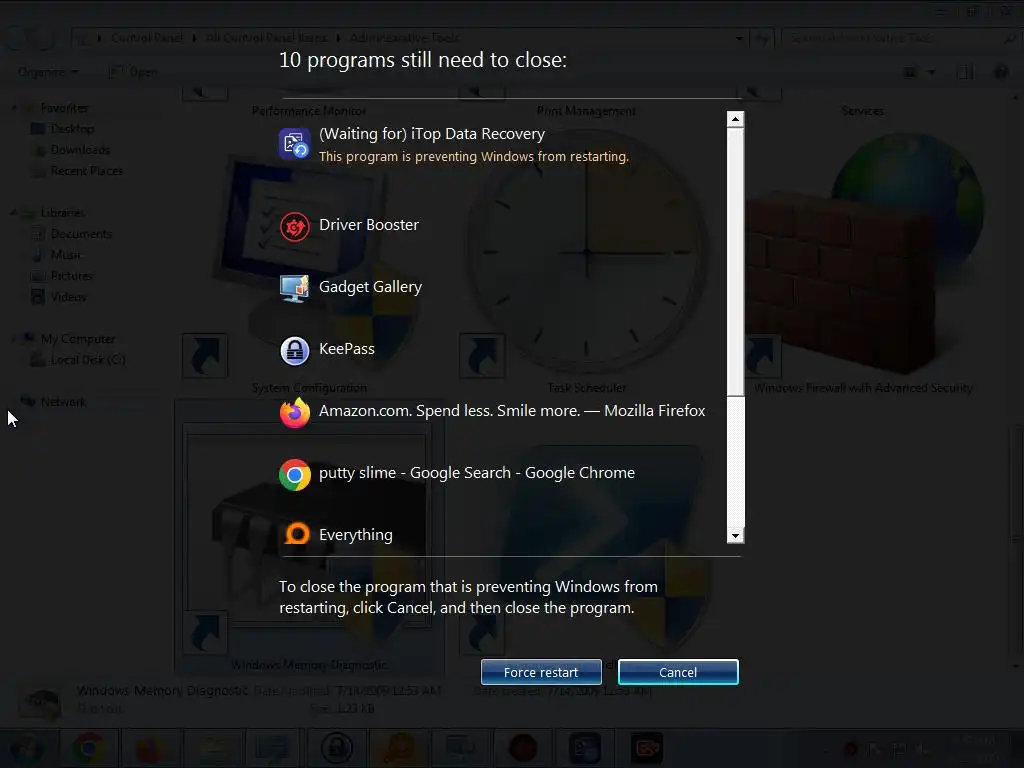This screenshot has width=1024, height=768.
Task: Select the Performance Monitor shortcut label
Action: click(x=309, y=111)
